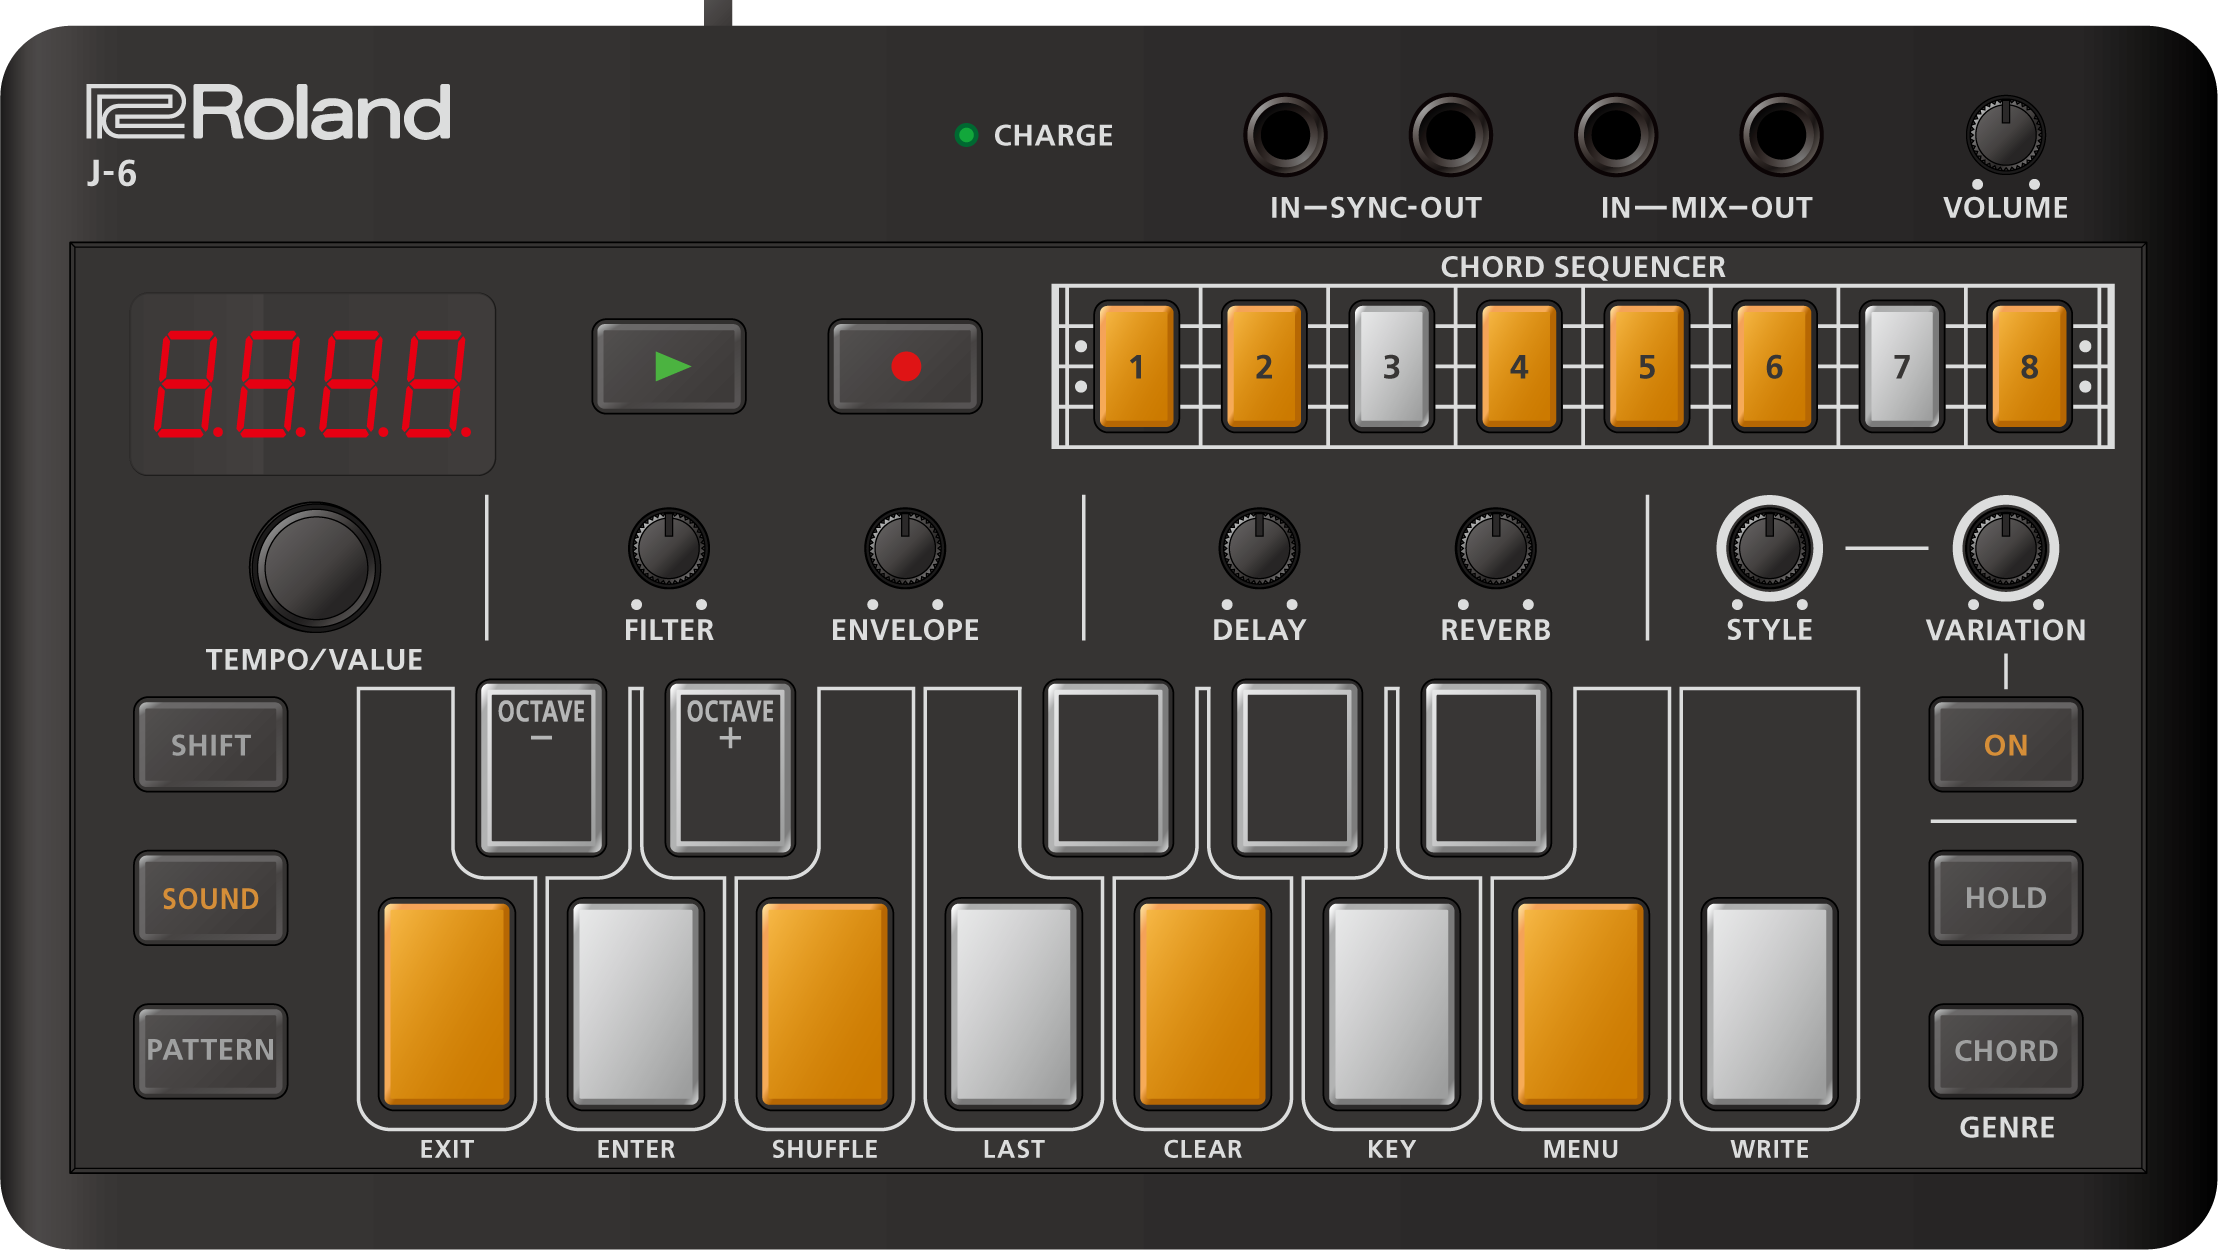Tap the white KEY key

pos(1392,1004)
